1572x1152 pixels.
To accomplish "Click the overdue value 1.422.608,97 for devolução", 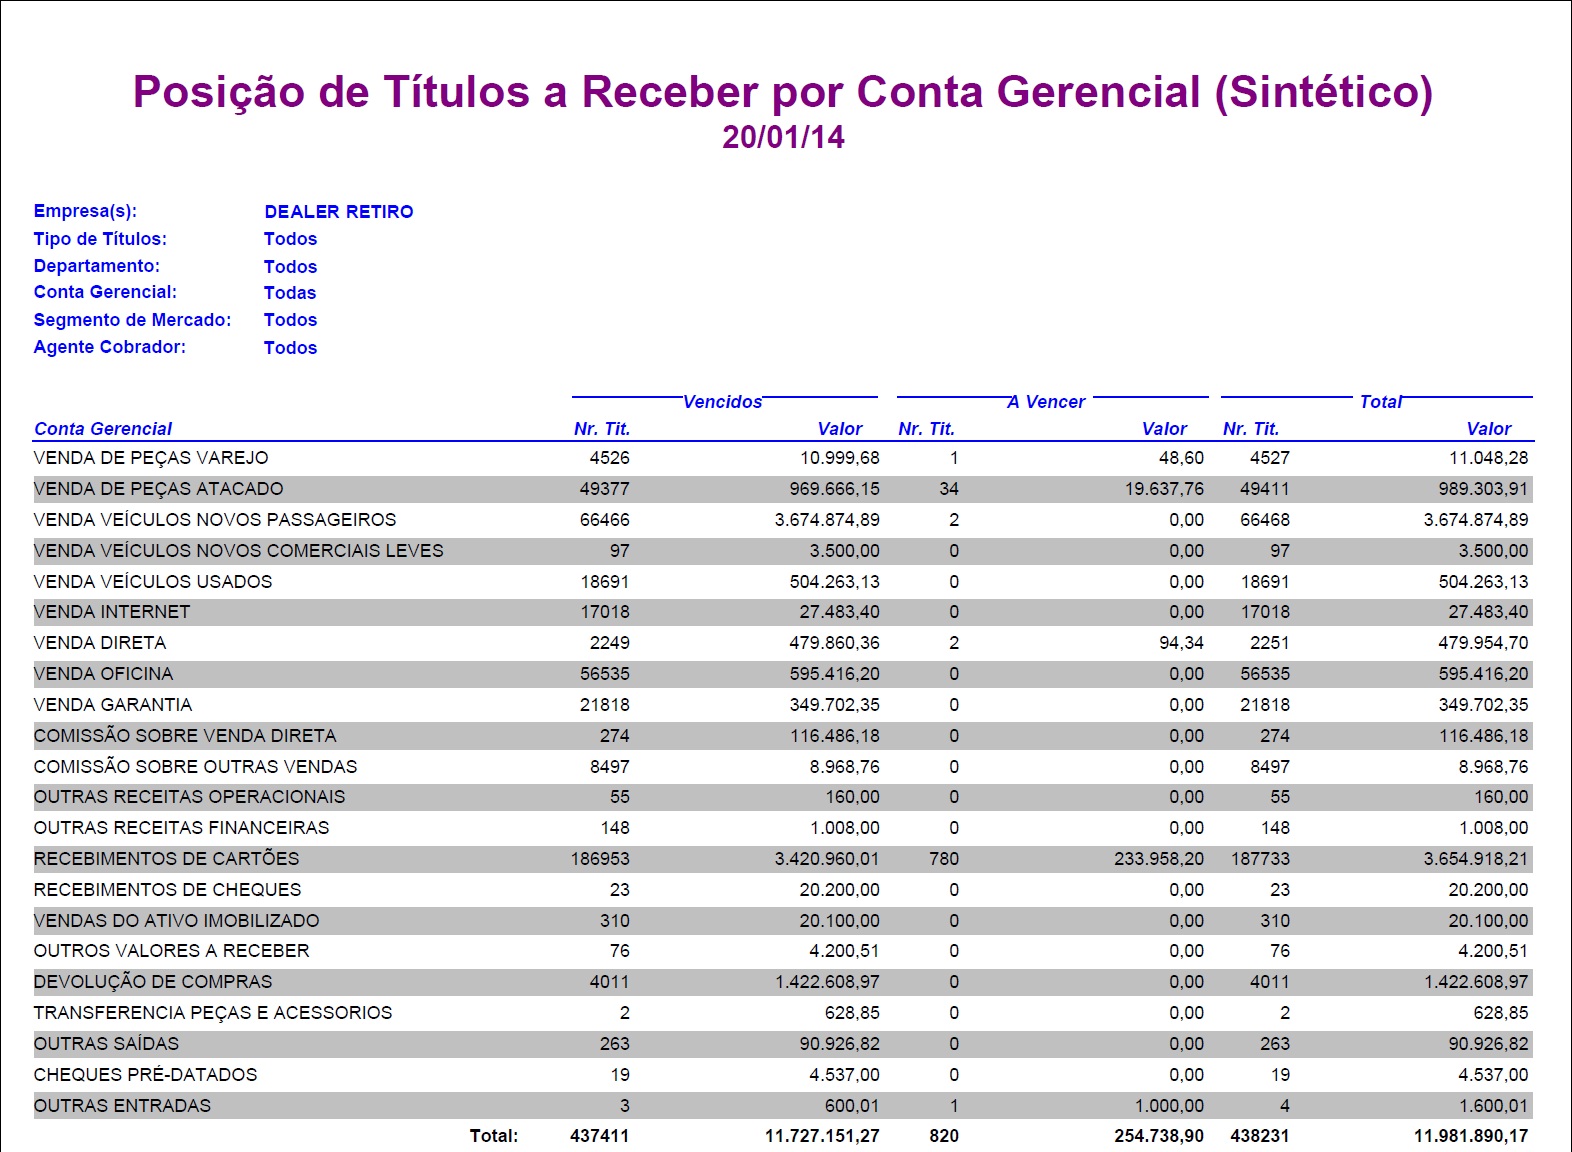I will click(x=827, y=982).
